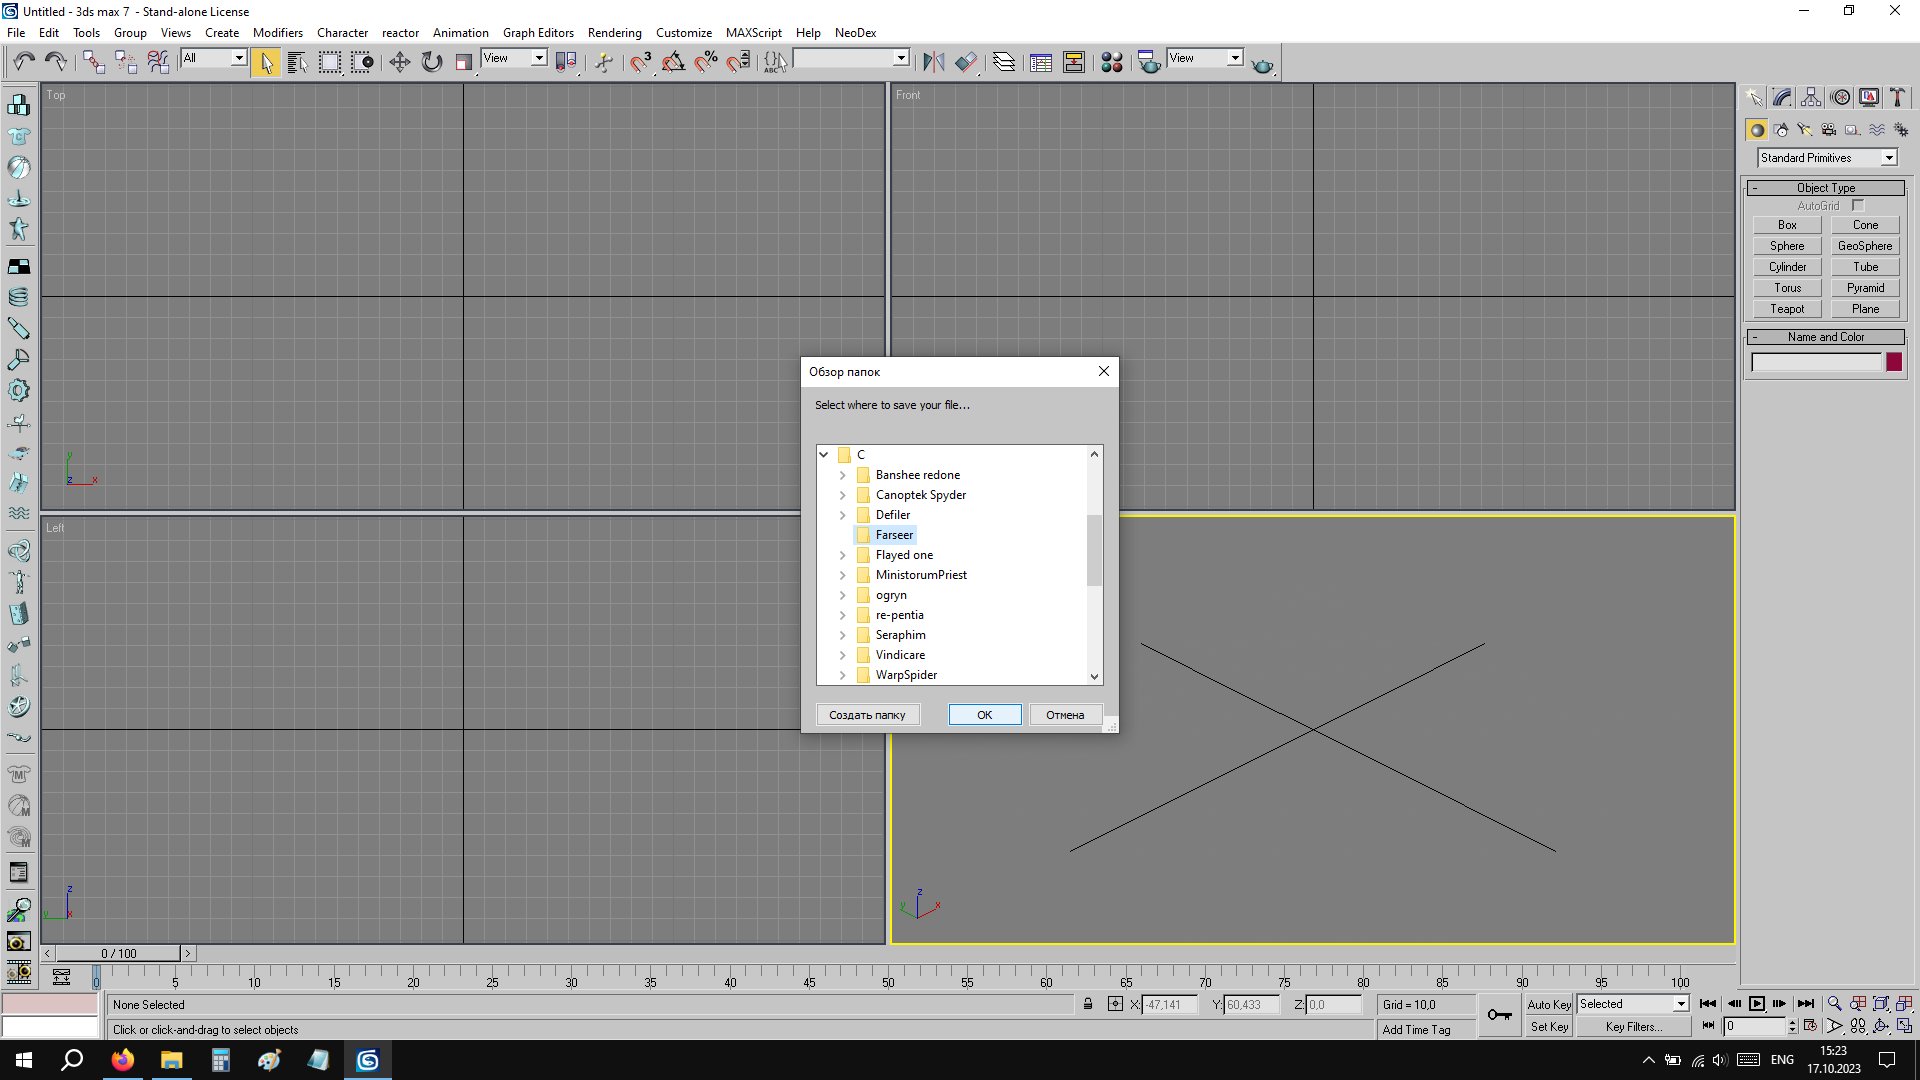
Task: Collapse the C folder tree node
Action: (x=824, y=454)
